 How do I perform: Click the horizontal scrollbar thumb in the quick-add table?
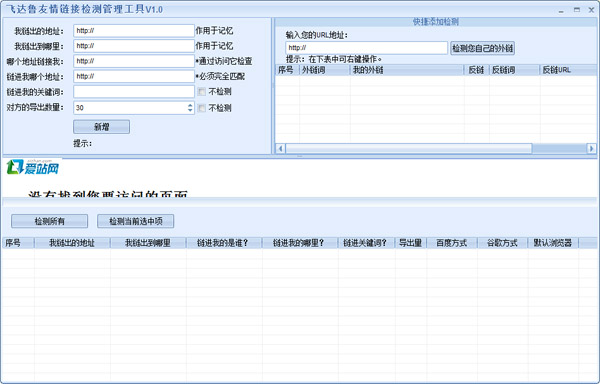409,148
